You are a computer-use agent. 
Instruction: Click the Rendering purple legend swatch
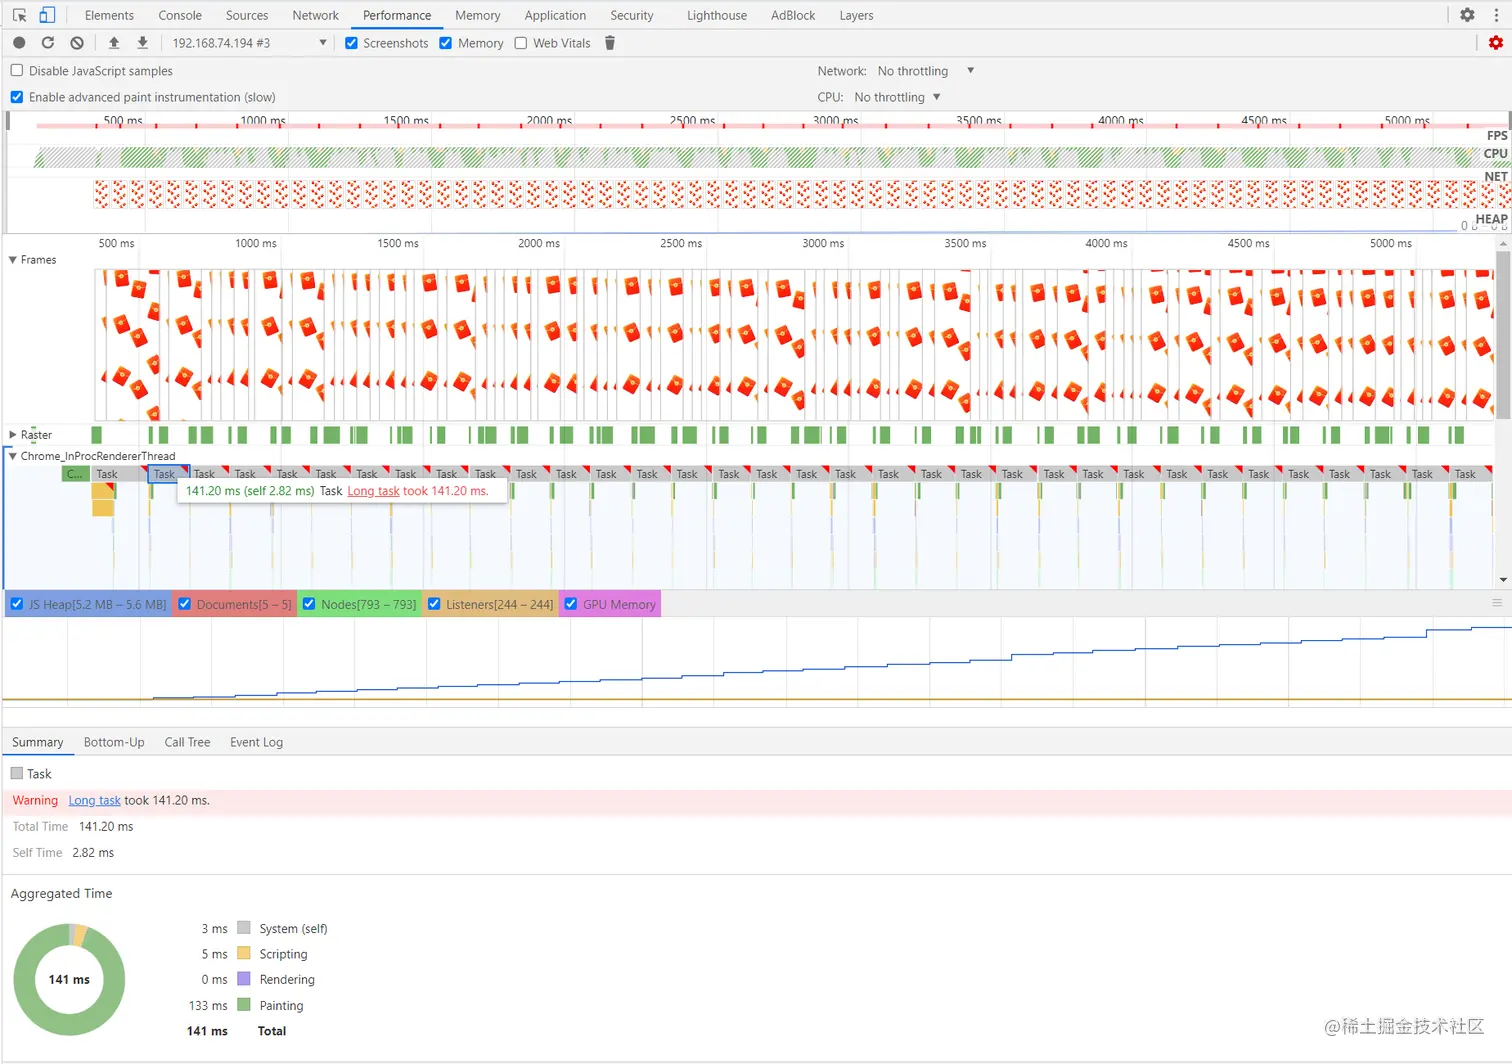pyautogui.click(x=244, y=979)
